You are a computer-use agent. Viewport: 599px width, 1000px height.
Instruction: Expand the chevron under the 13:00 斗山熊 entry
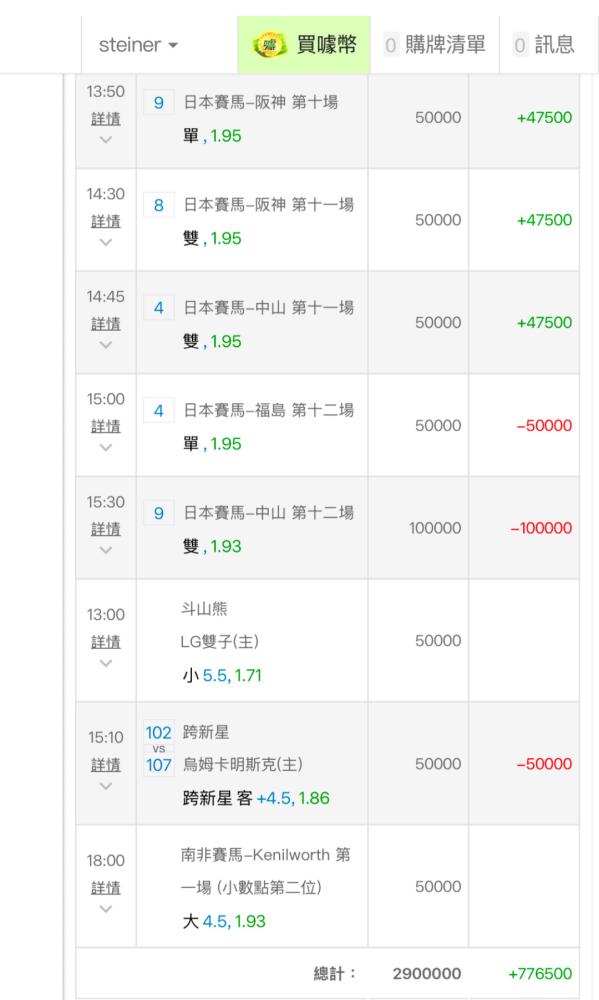[x=106, y=663]
